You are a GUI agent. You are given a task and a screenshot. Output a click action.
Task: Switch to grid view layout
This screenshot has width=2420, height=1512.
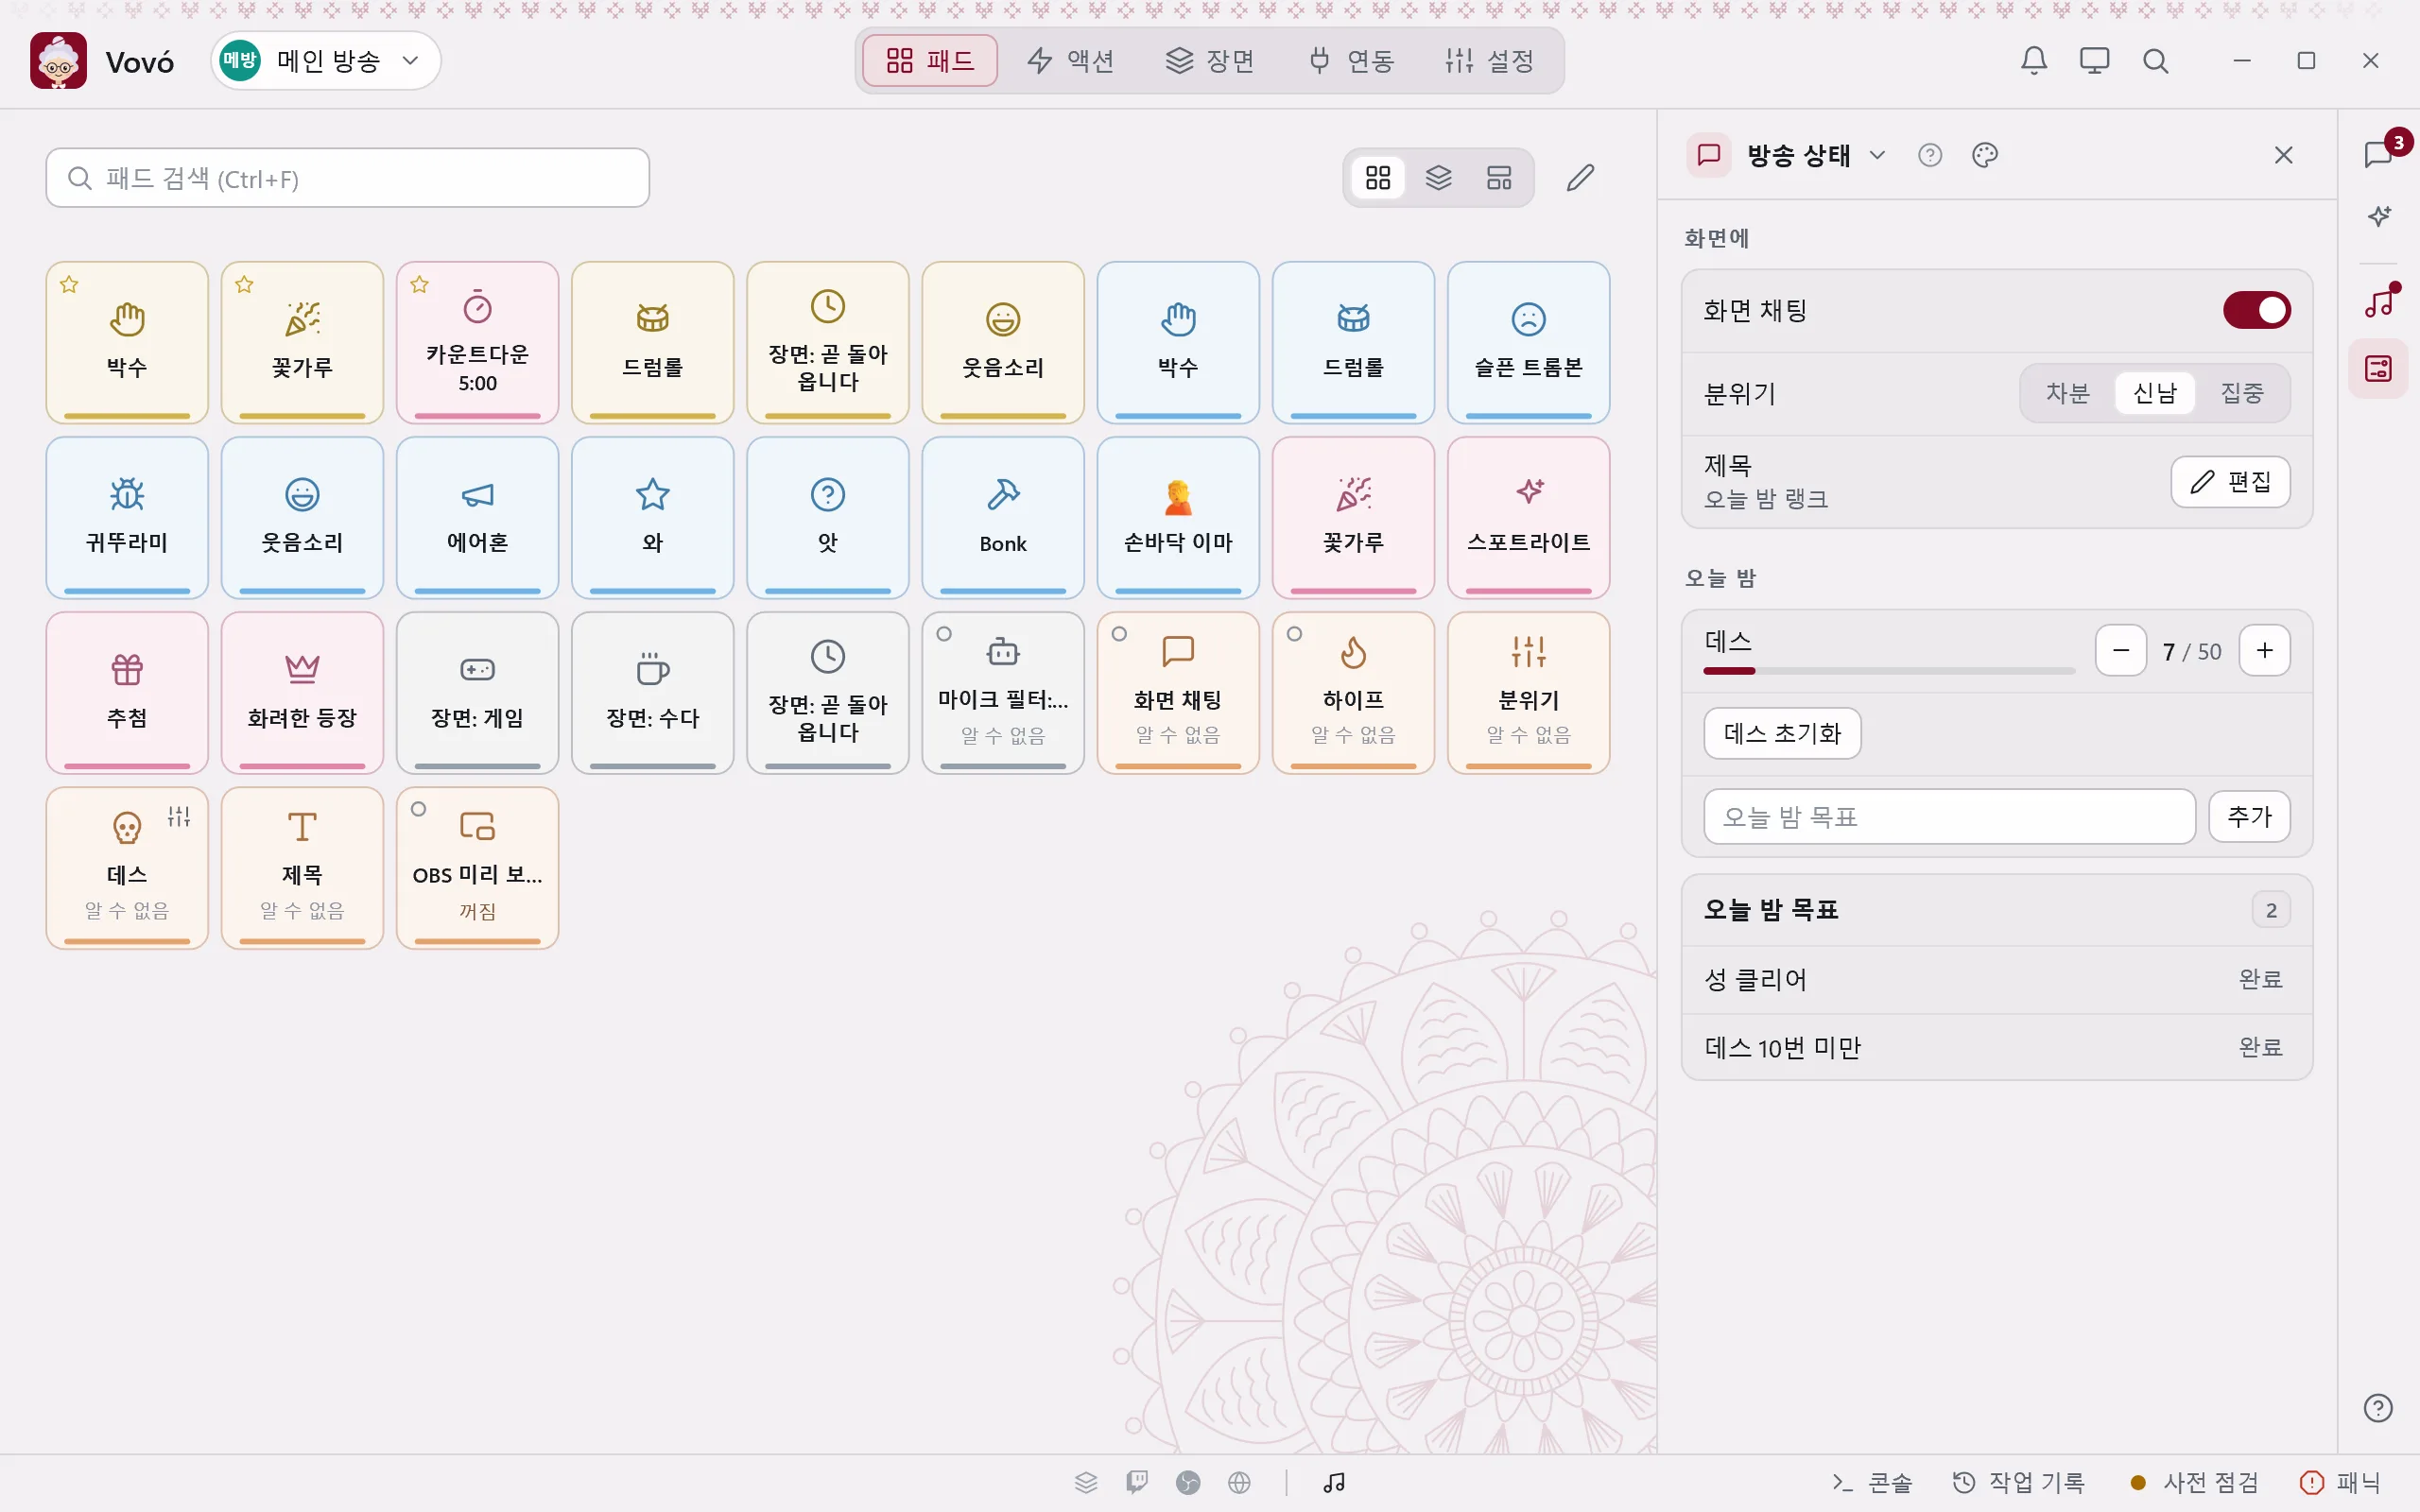tap(1378, 178)
